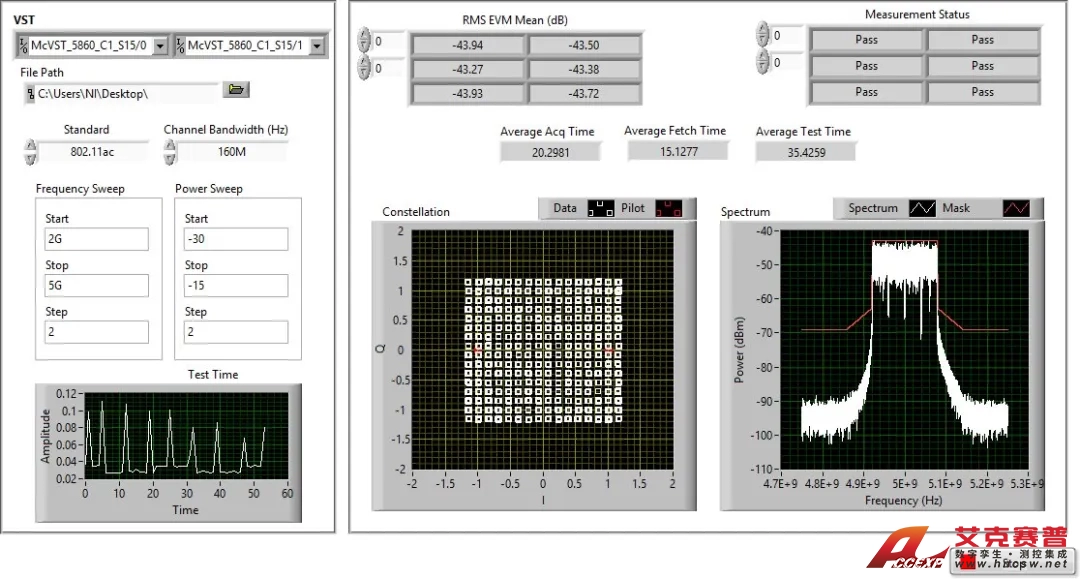The image size is (1080, 579).
Task: Click the File Path browse folder icon
Action: [236, 90]
